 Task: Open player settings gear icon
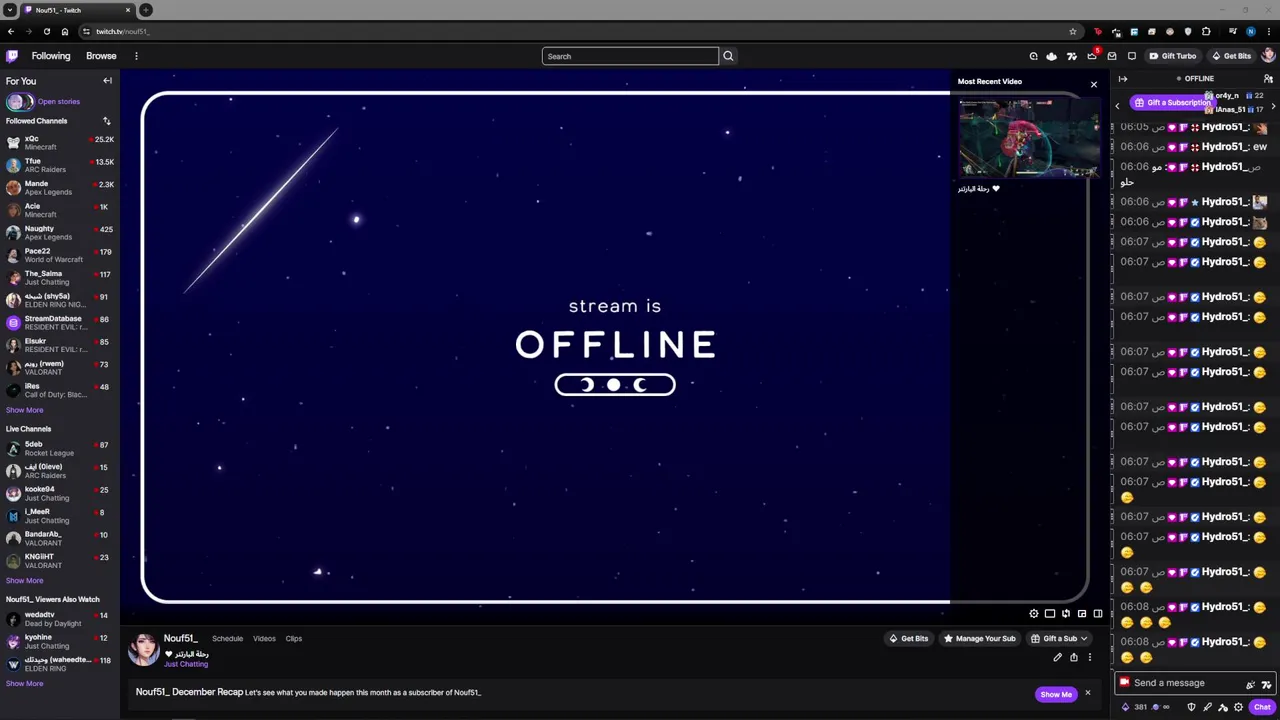(1034, 613)
